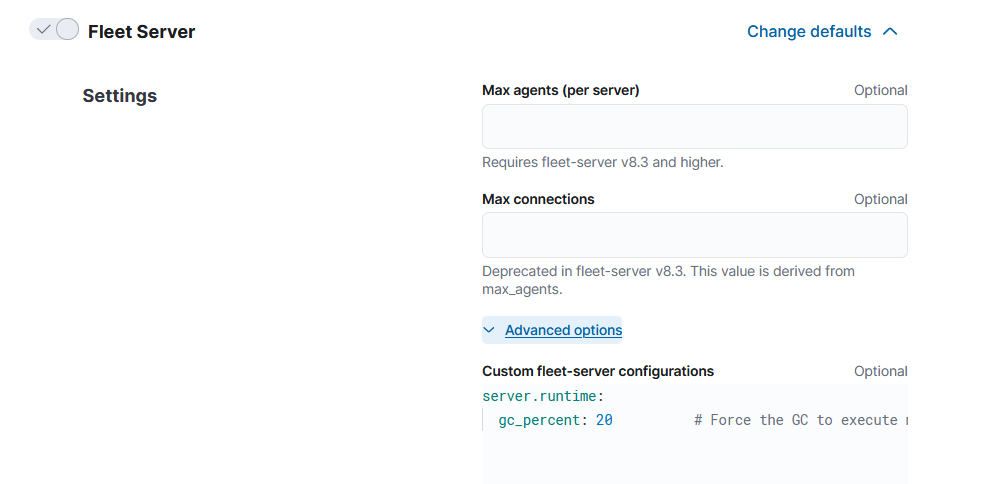Click the Max agents (per server) label
Screen dimensions: 1006x484
pyautogui.click(x=560, y=90)
